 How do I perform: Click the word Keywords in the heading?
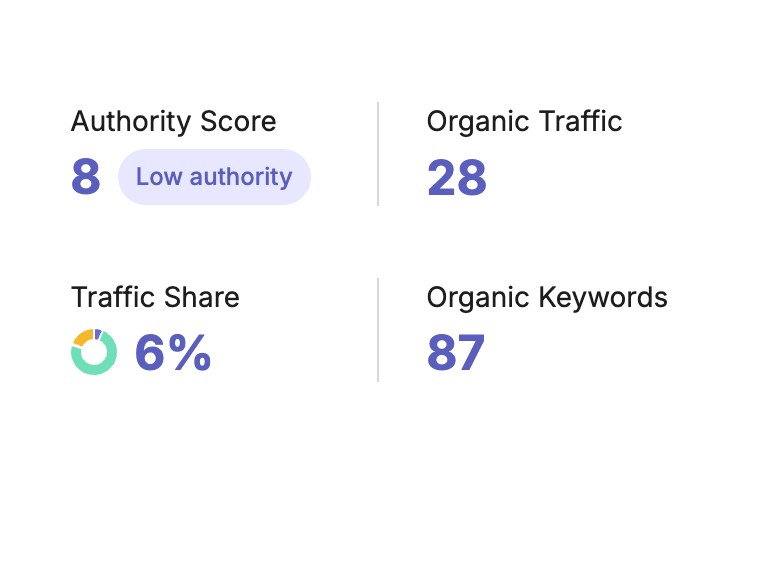[603, 297]
